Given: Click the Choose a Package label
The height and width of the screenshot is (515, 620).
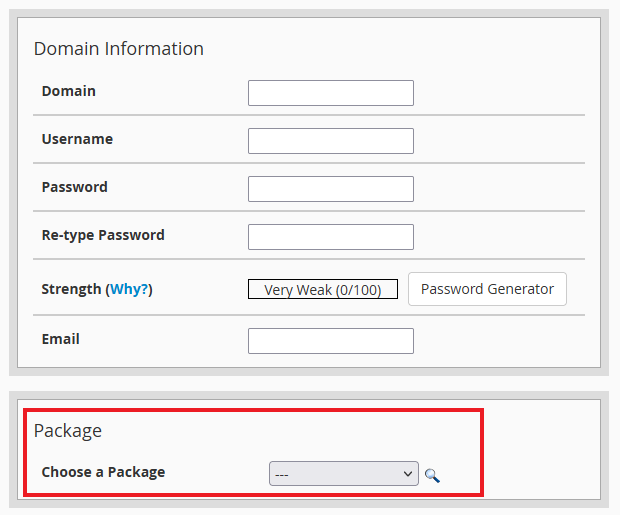Looking at the screenshot, I should [103, 472].
